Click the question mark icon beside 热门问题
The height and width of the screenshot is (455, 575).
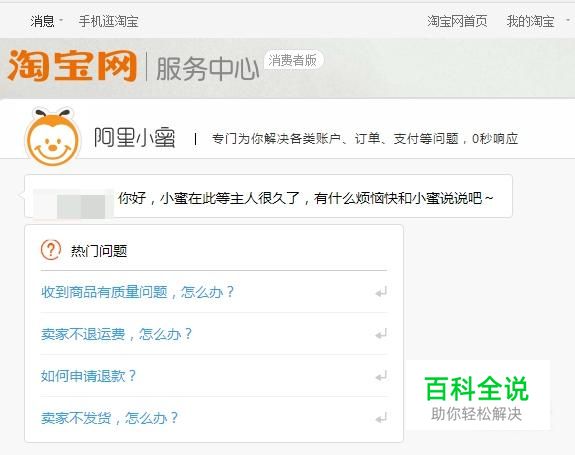coord(51,250)
